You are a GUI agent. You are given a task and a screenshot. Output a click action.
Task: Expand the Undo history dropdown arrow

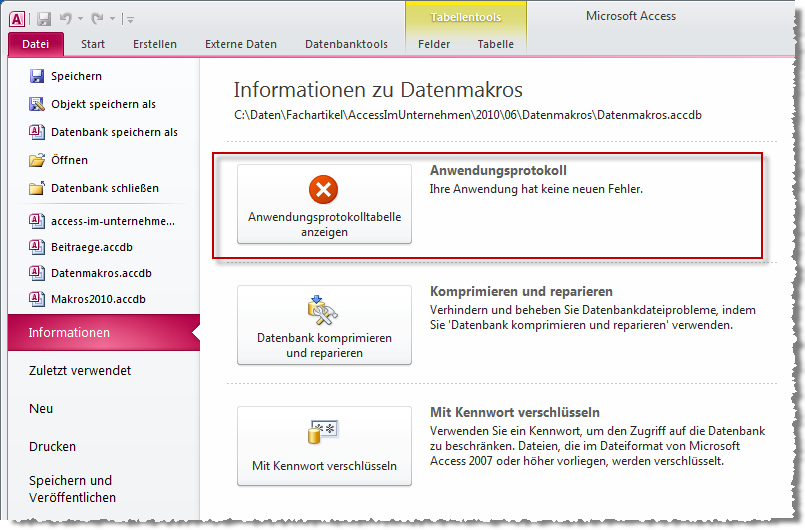(81, 18)
